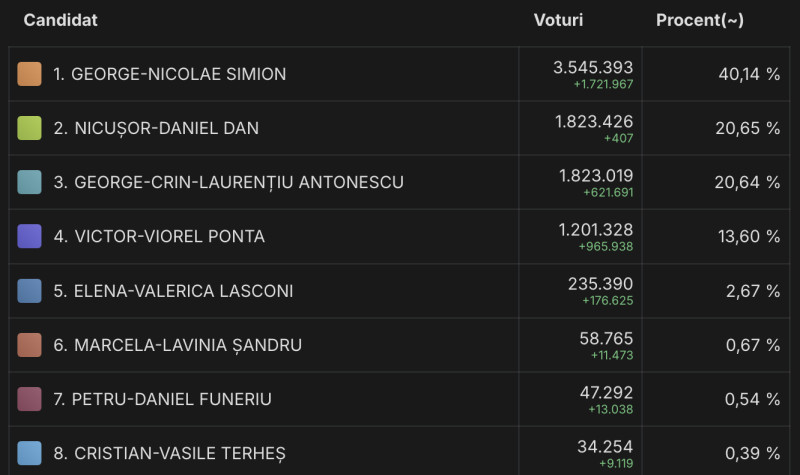Click the teal swatch for Antonescu

coord(30,182)
